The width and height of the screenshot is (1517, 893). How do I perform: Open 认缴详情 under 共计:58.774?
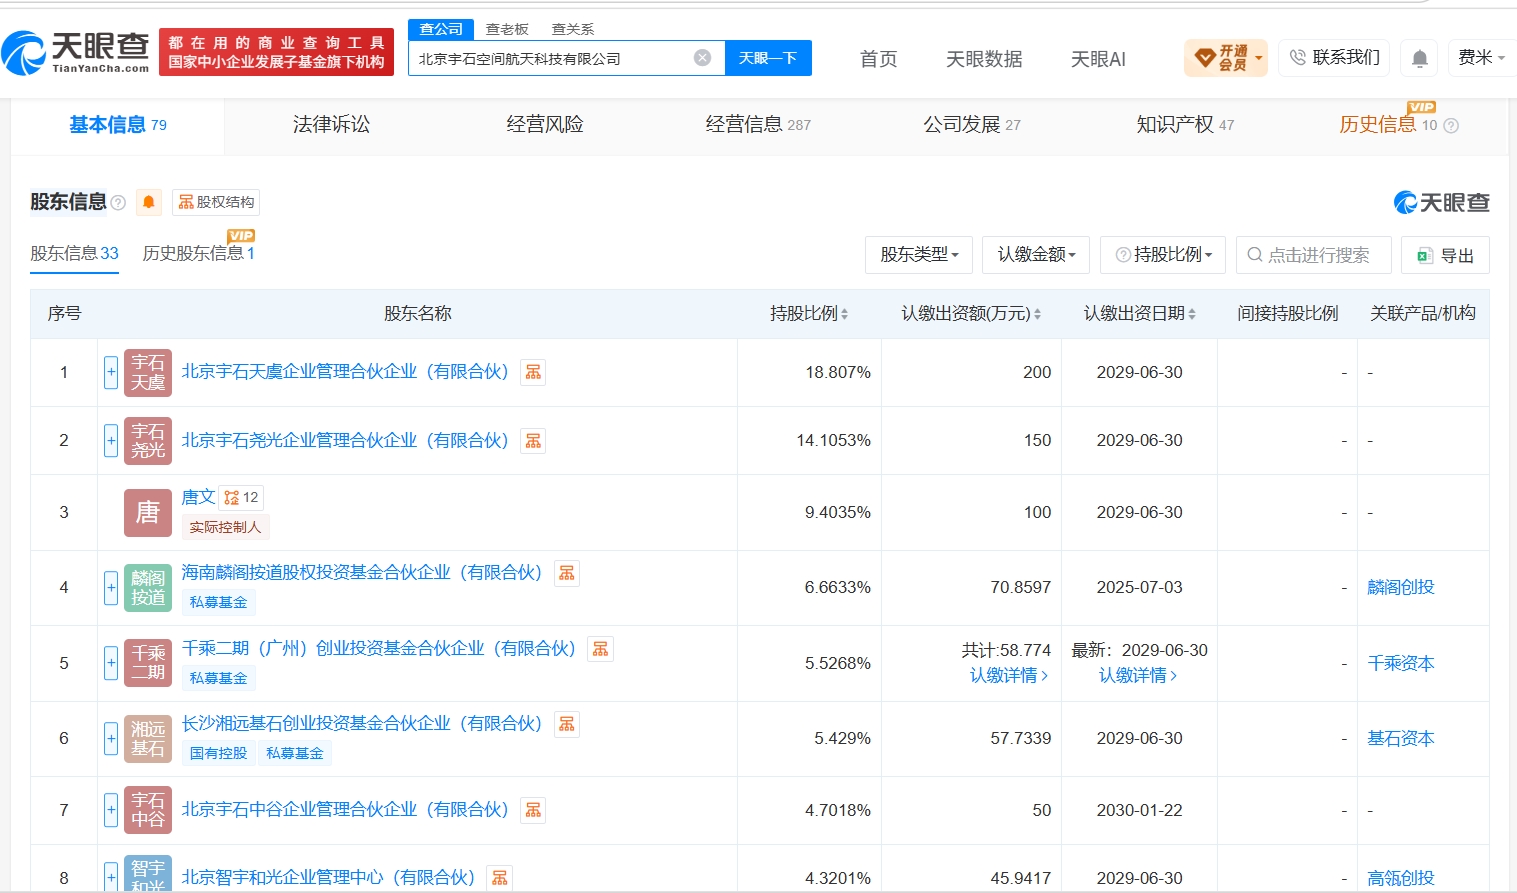point(1009,675)
